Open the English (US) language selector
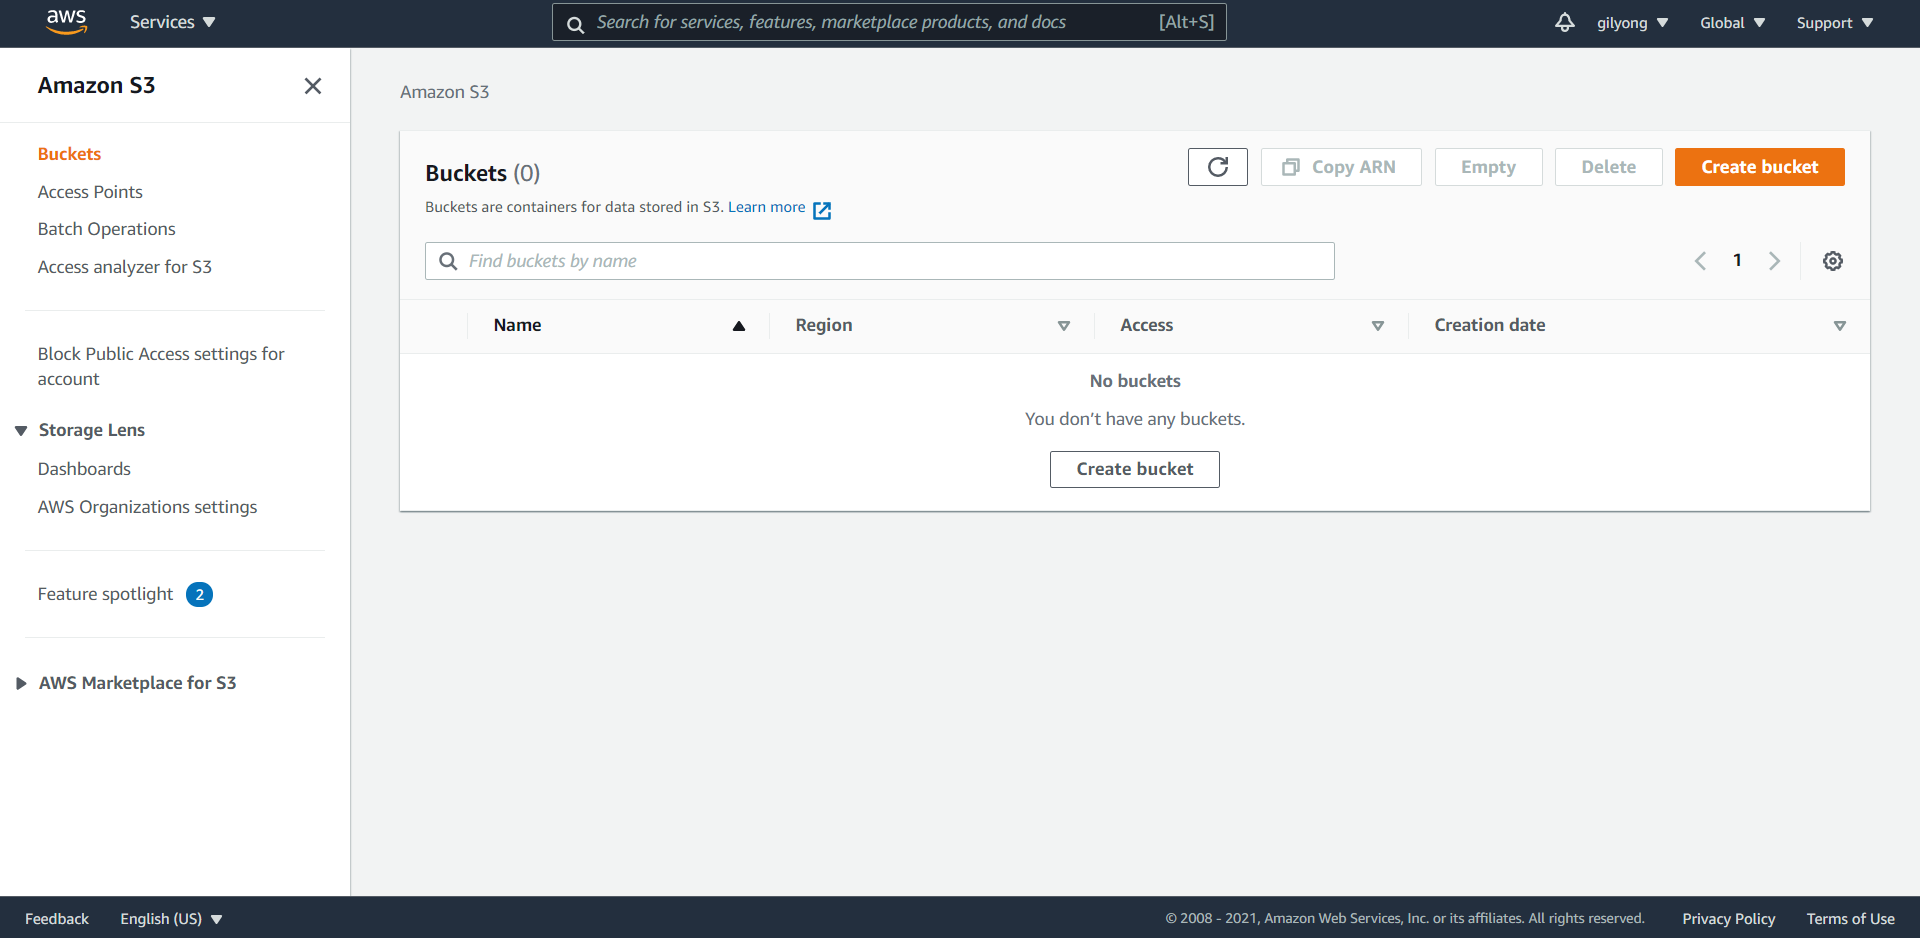The width and height of the screenshot is (1920, 938). click(x=171, y=919)
